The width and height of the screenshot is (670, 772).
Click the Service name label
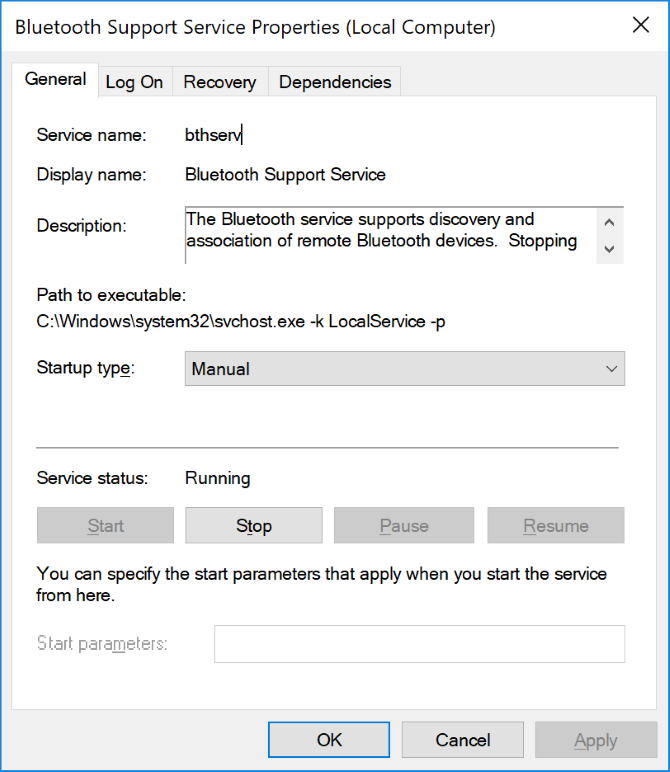pos(92,135)
